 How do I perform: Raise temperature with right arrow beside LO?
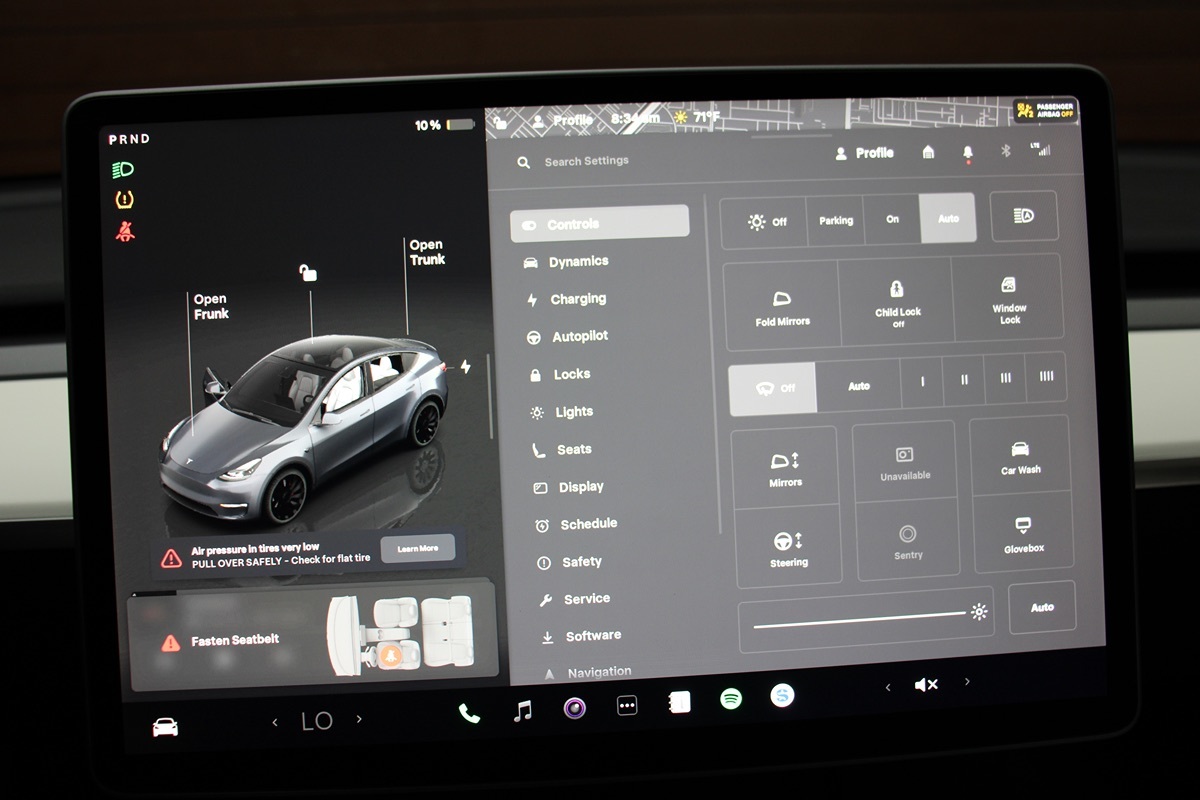pyautogui.click(x=360, y=719)
